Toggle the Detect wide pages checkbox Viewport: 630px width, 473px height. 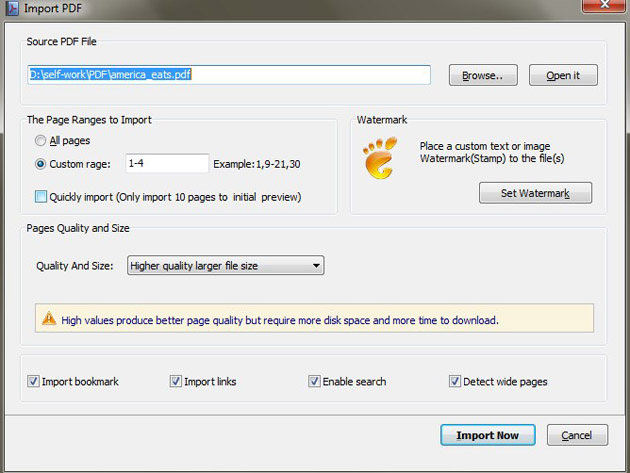[x=455, y=381]
